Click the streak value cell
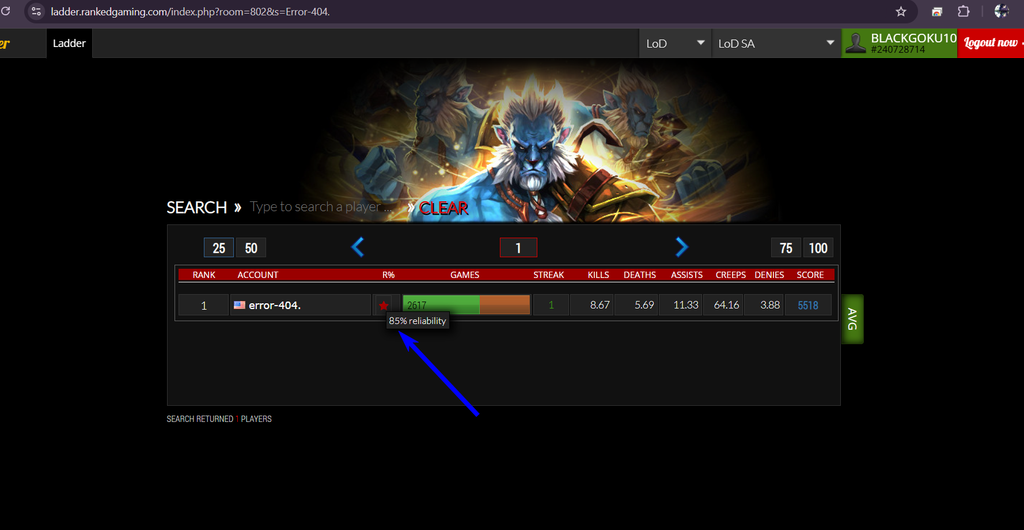The width and height of the screenshot is (1024, 530). click(551, 305)
